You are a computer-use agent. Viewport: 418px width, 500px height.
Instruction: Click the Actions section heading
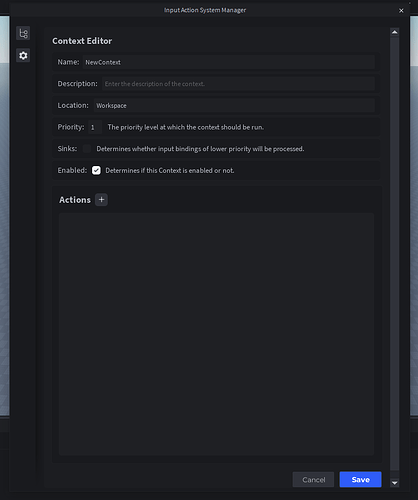75,200
